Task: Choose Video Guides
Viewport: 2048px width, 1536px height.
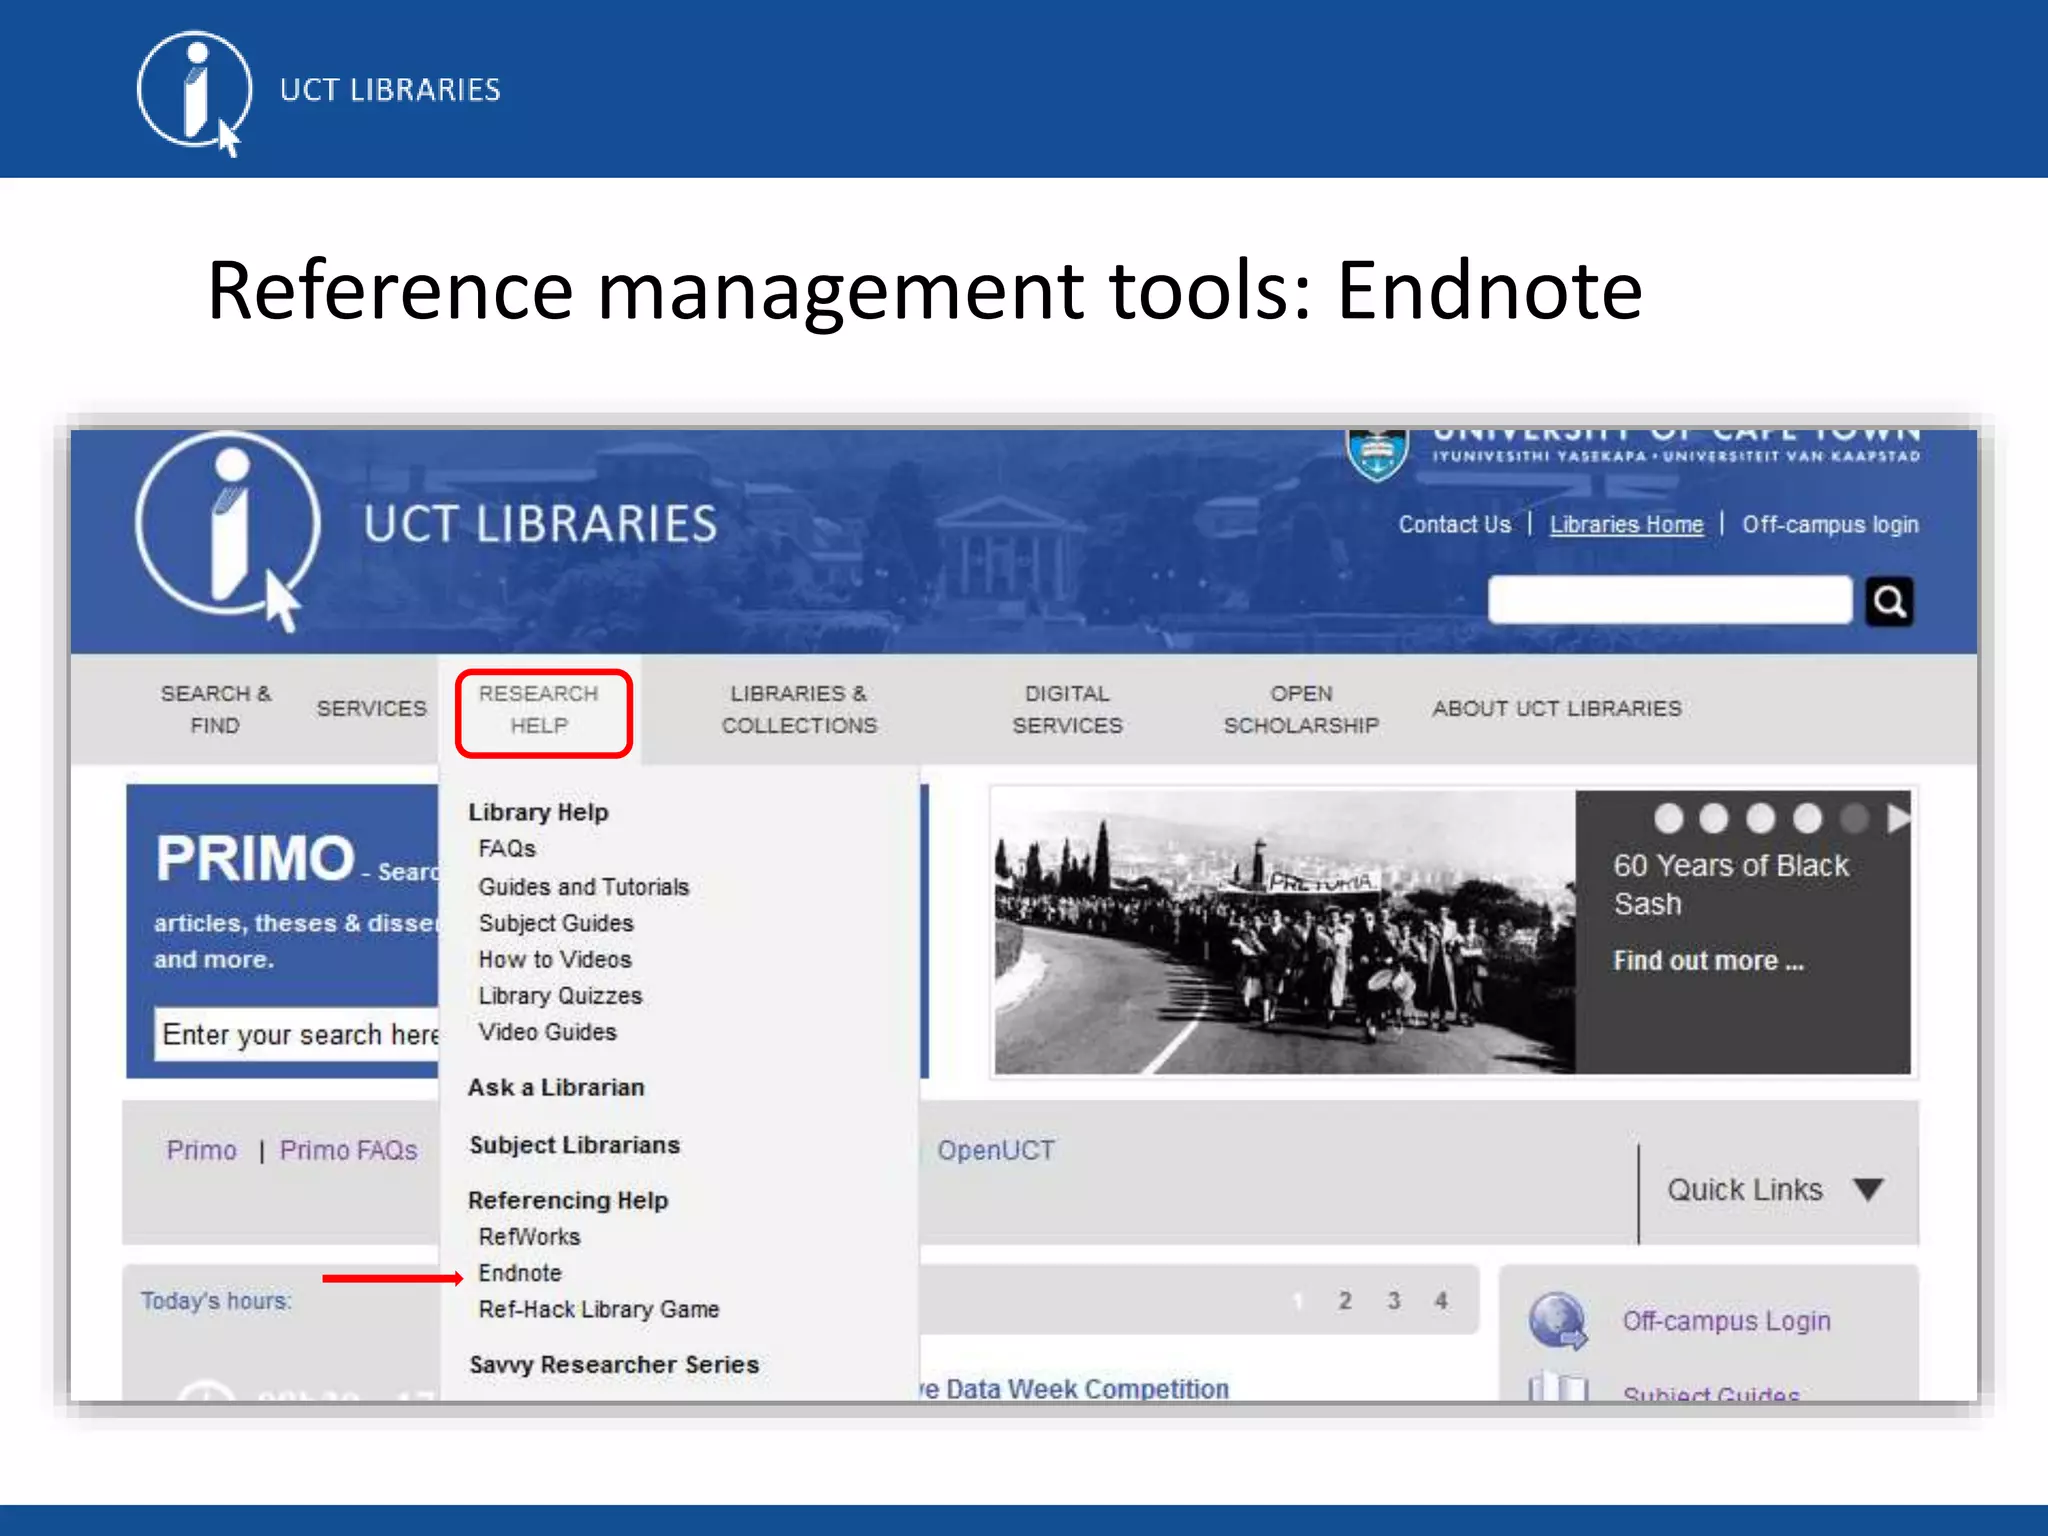Action: coord(547,1032)
